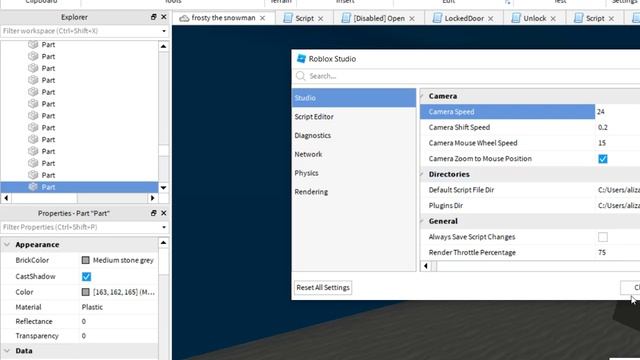Viewport: 640px width, 360px height.
Task: Enable Always Save Script Changes checkbox
Action: click(x=603, y=237)
